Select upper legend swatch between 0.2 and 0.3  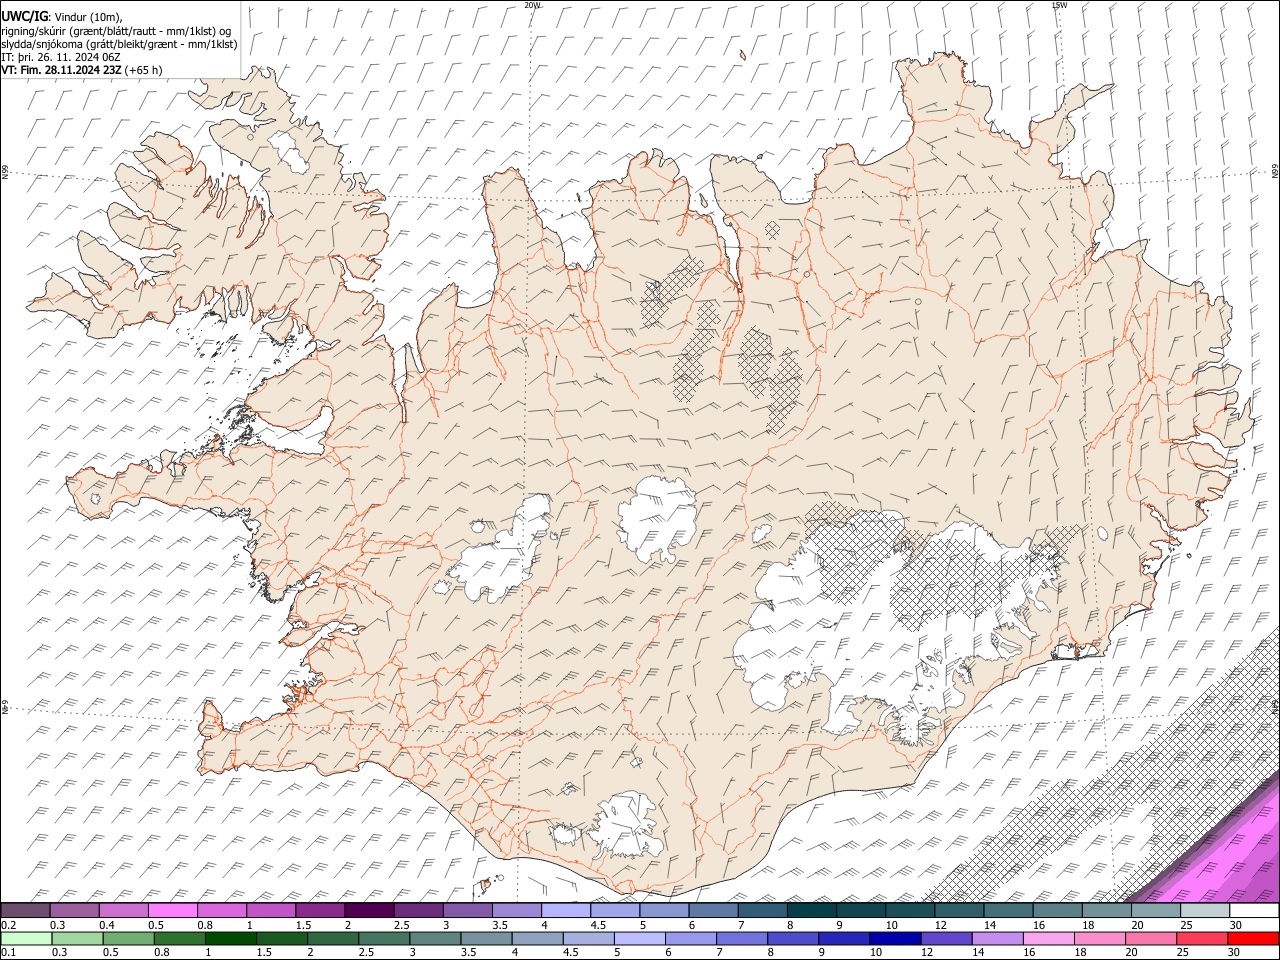[x=25, y=911]
